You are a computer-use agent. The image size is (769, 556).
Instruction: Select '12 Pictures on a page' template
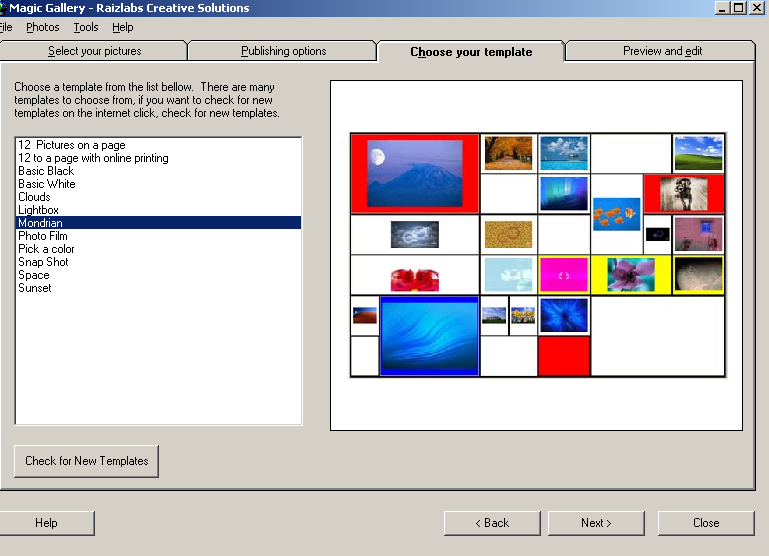[x=158, y=145]
